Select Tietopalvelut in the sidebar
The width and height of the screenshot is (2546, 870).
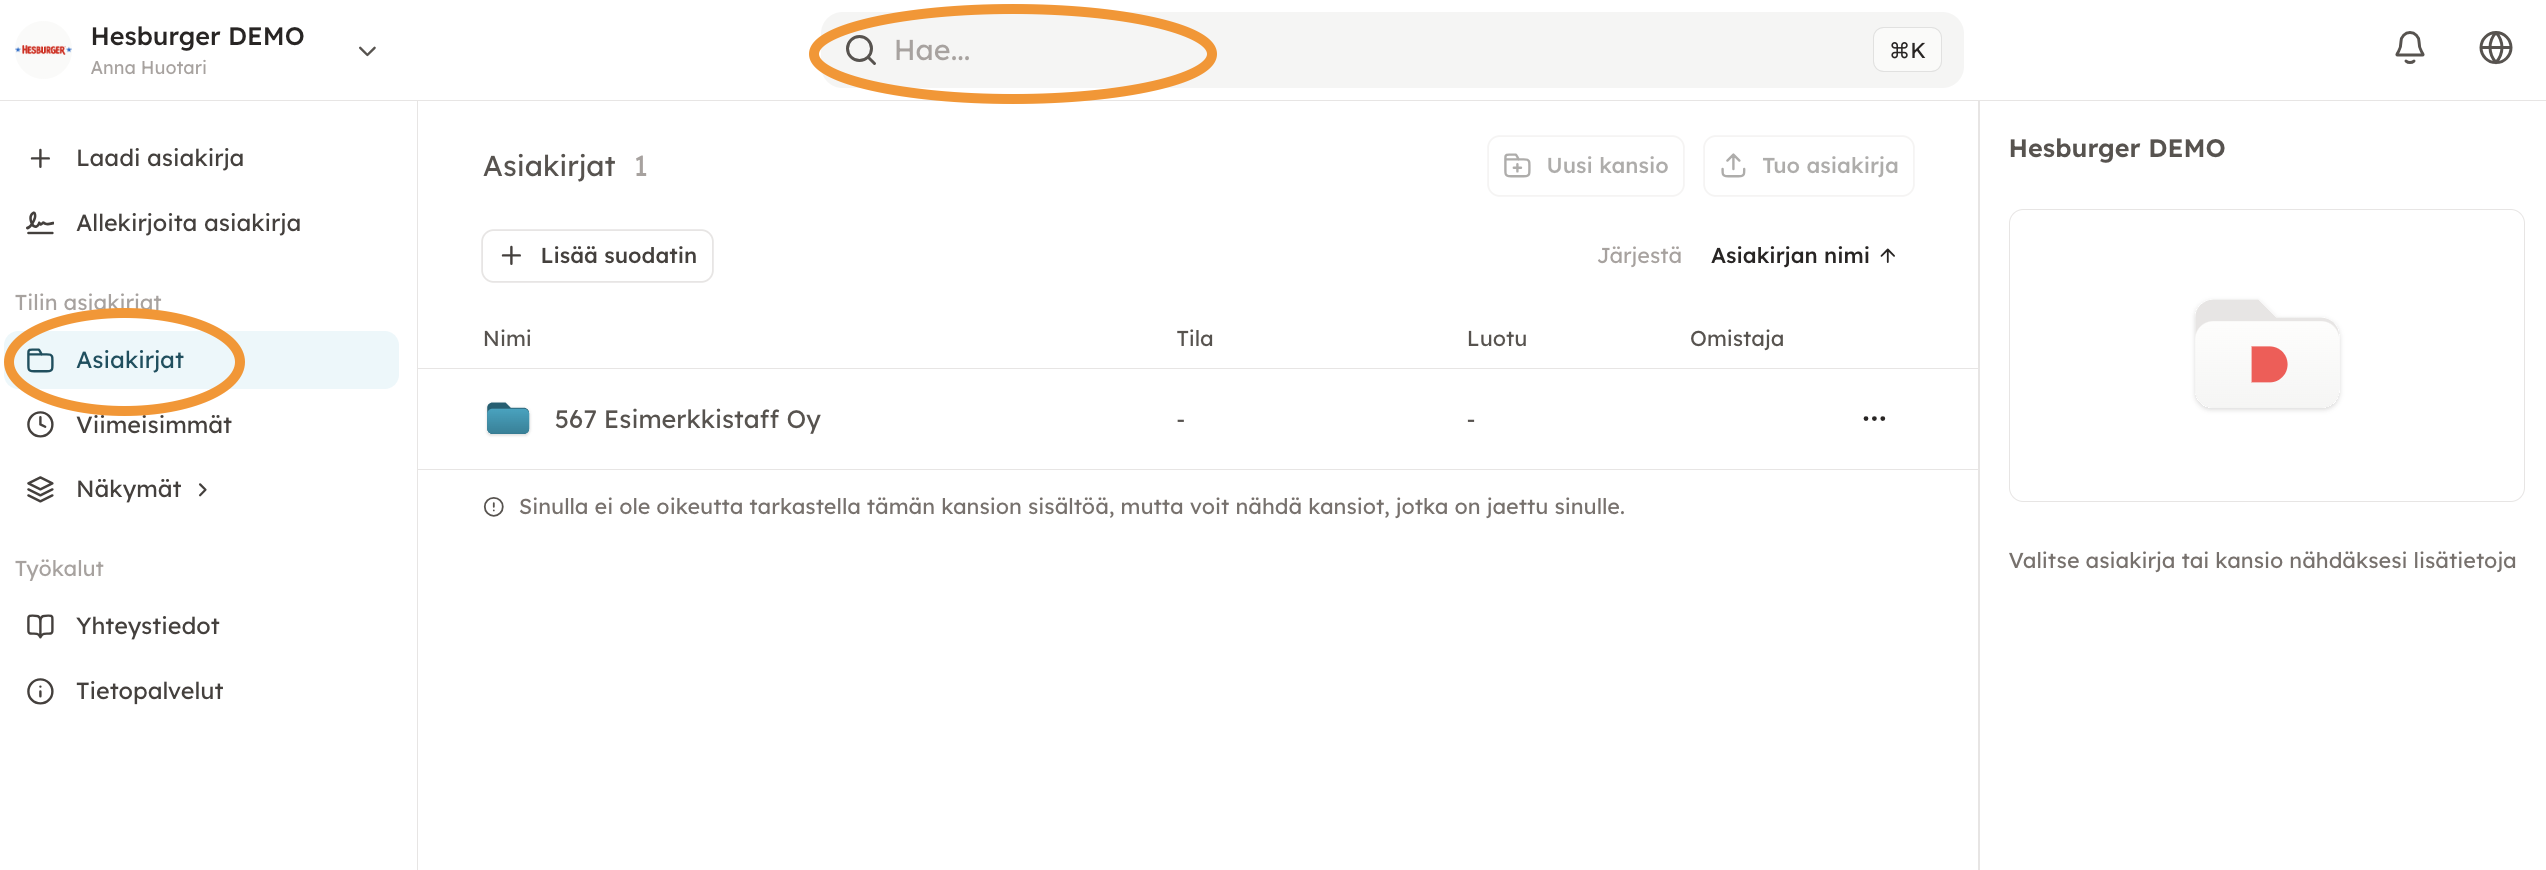coord(149,691)
